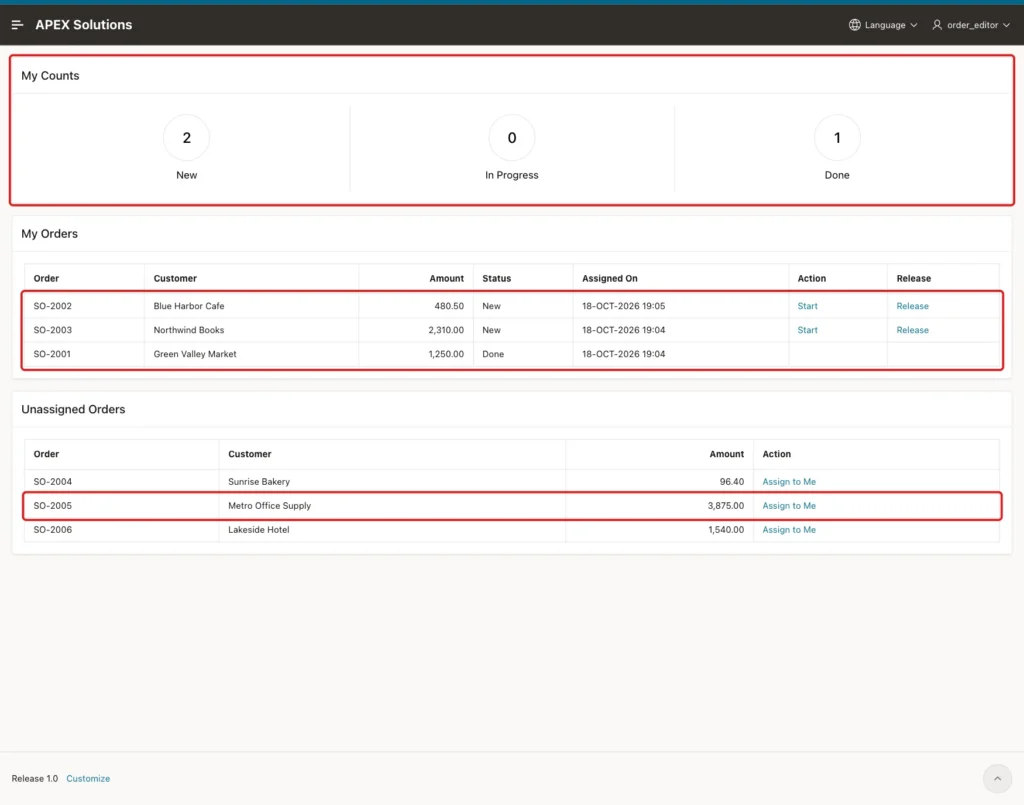This screenshot has width=1024, height=805.
Task: Start order SO-2002
Action: [x=807, y=306]
